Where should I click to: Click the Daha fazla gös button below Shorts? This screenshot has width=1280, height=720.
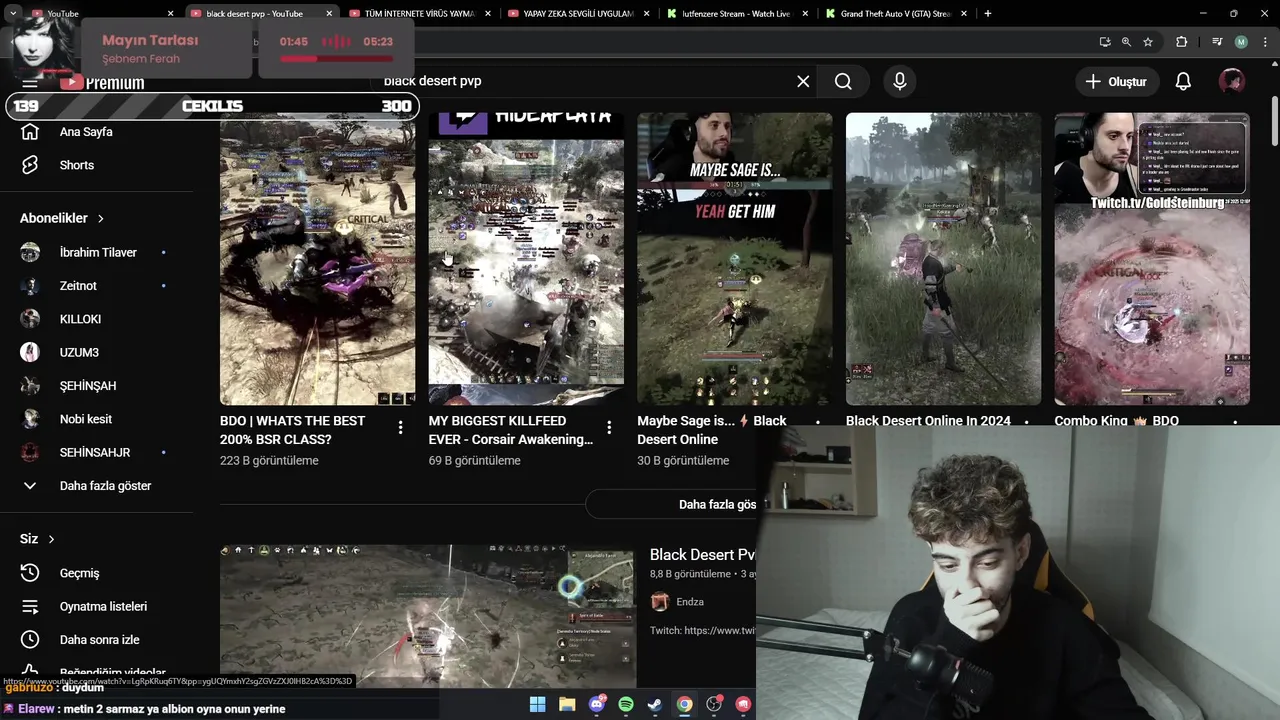671,504
